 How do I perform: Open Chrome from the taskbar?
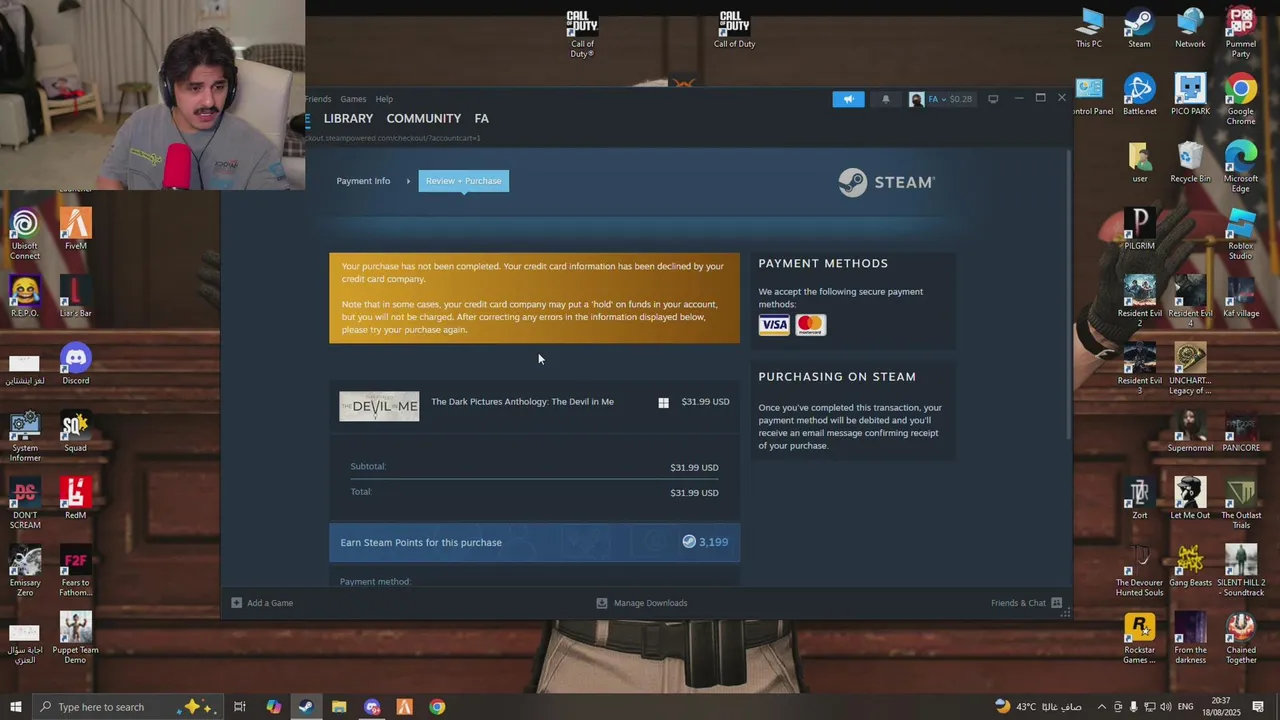[x=437, y=707]
